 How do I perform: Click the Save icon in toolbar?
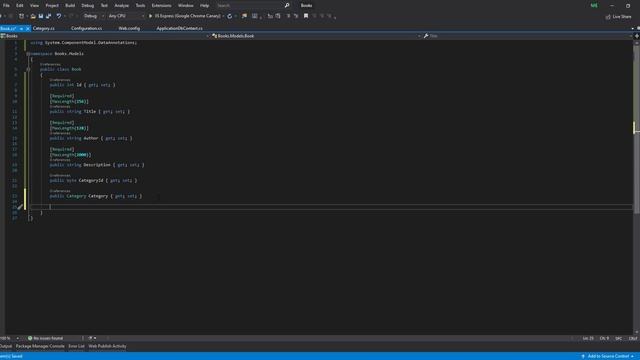click(41, 16)
